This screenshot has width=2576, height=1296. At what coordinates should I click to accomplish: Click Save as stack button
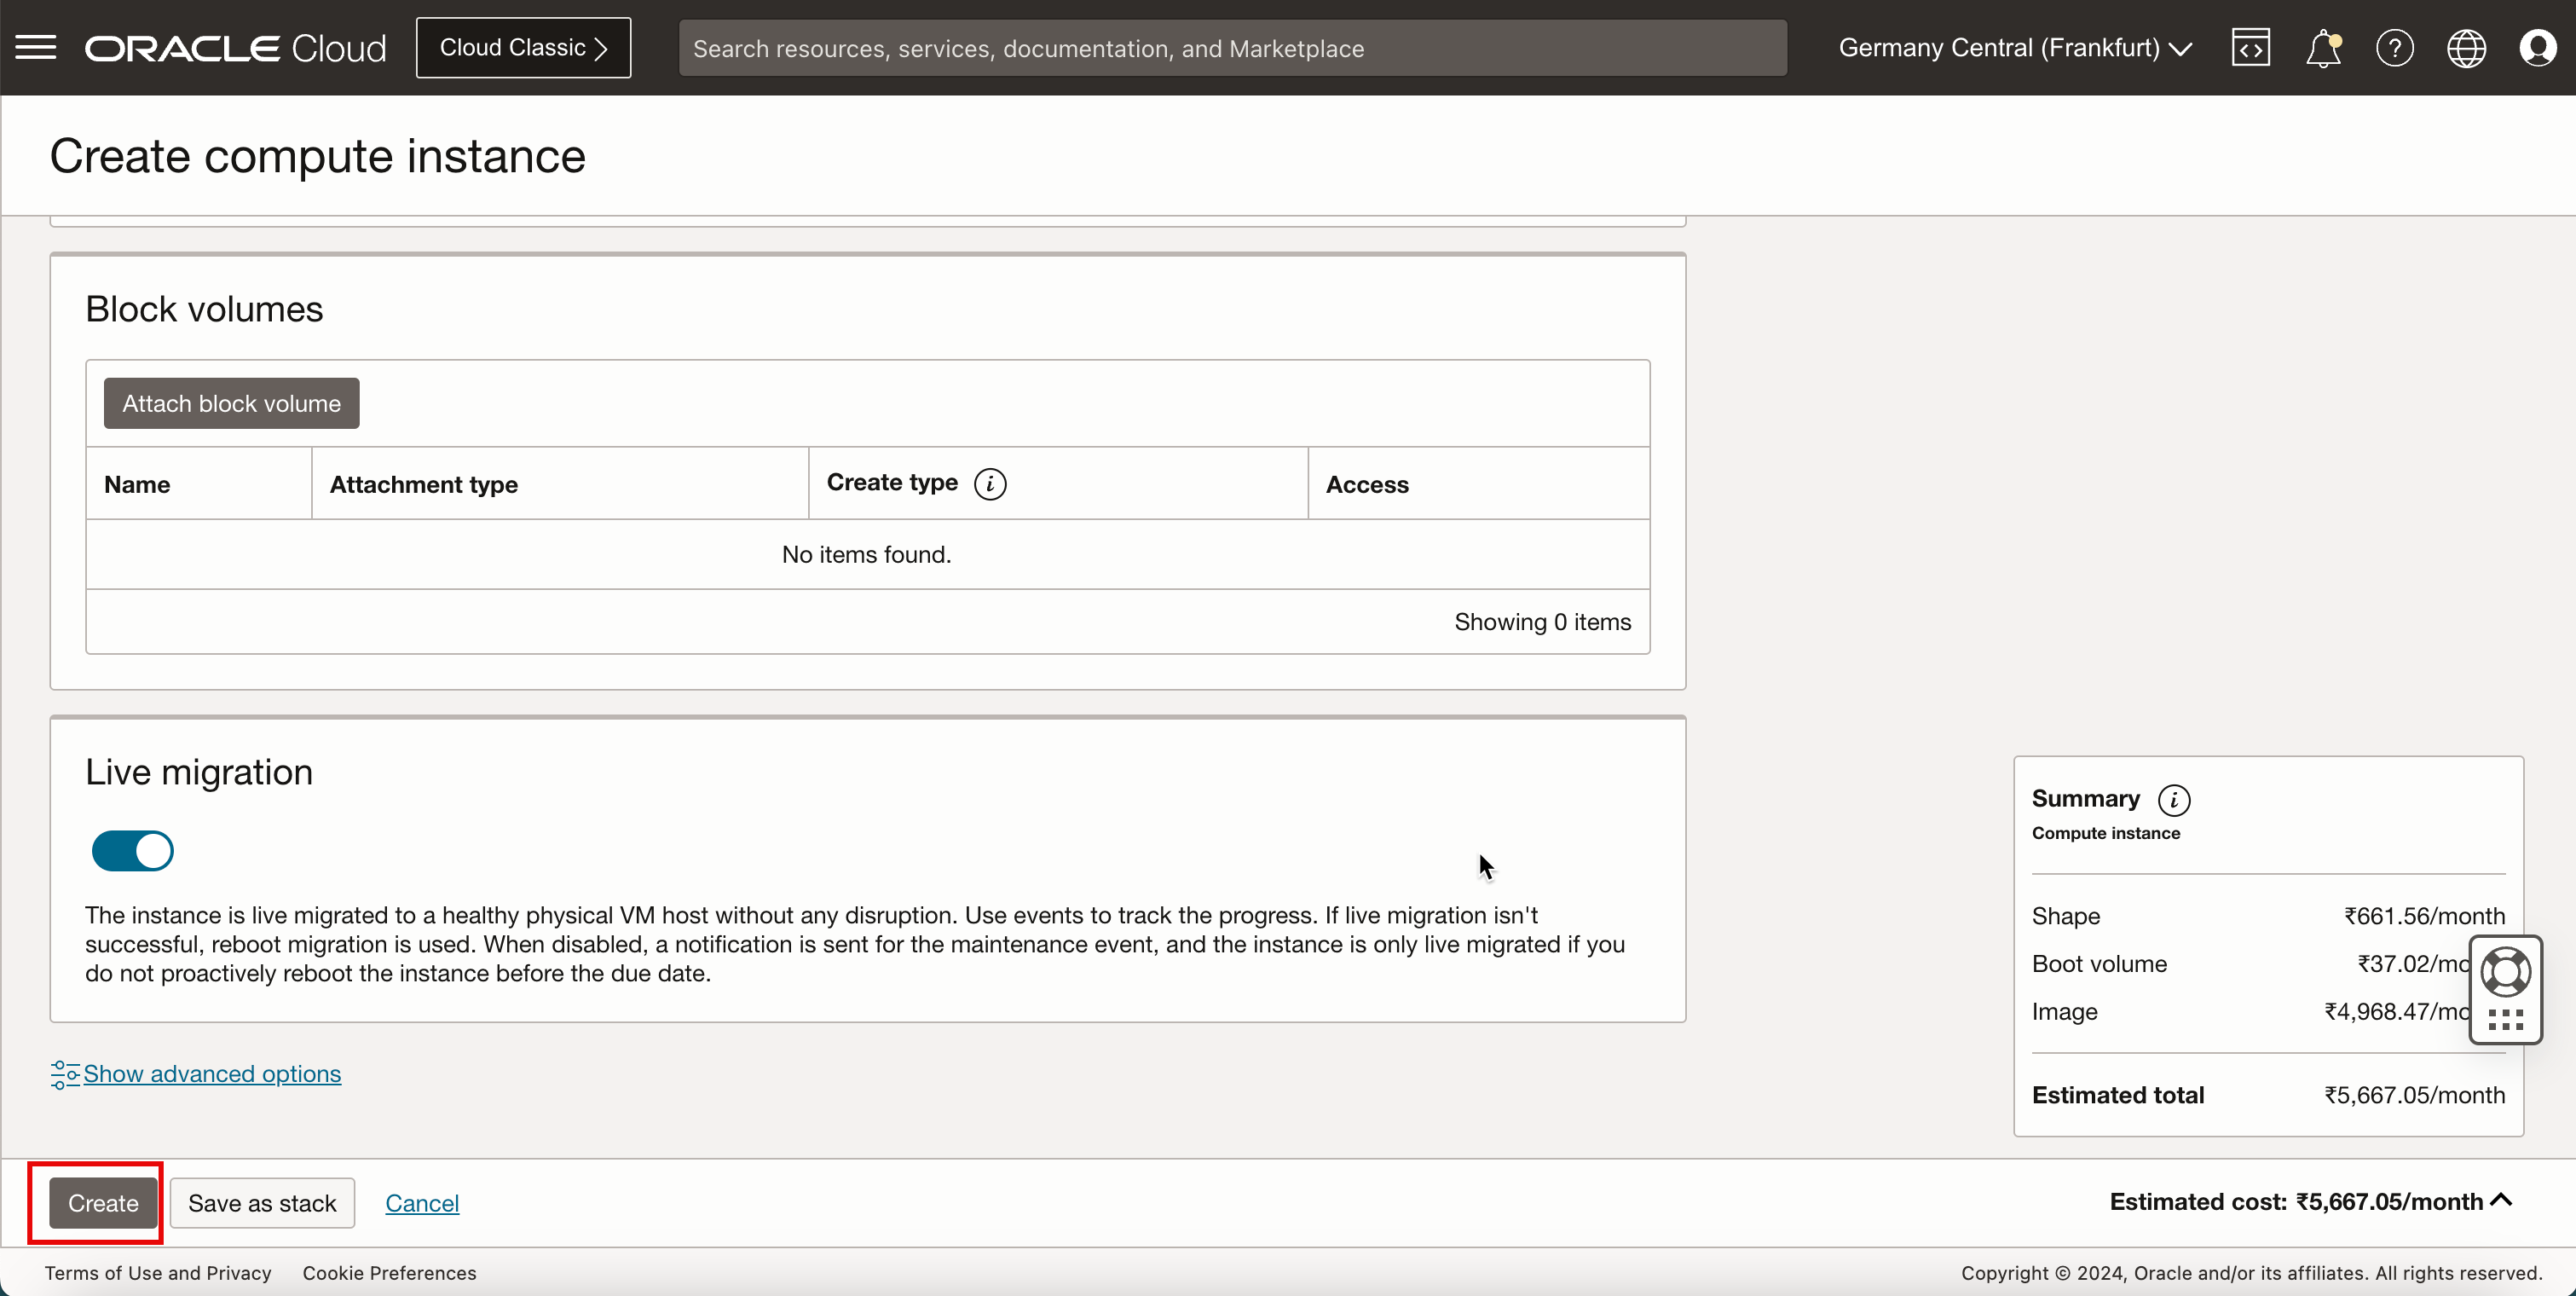pos(263,1203)
